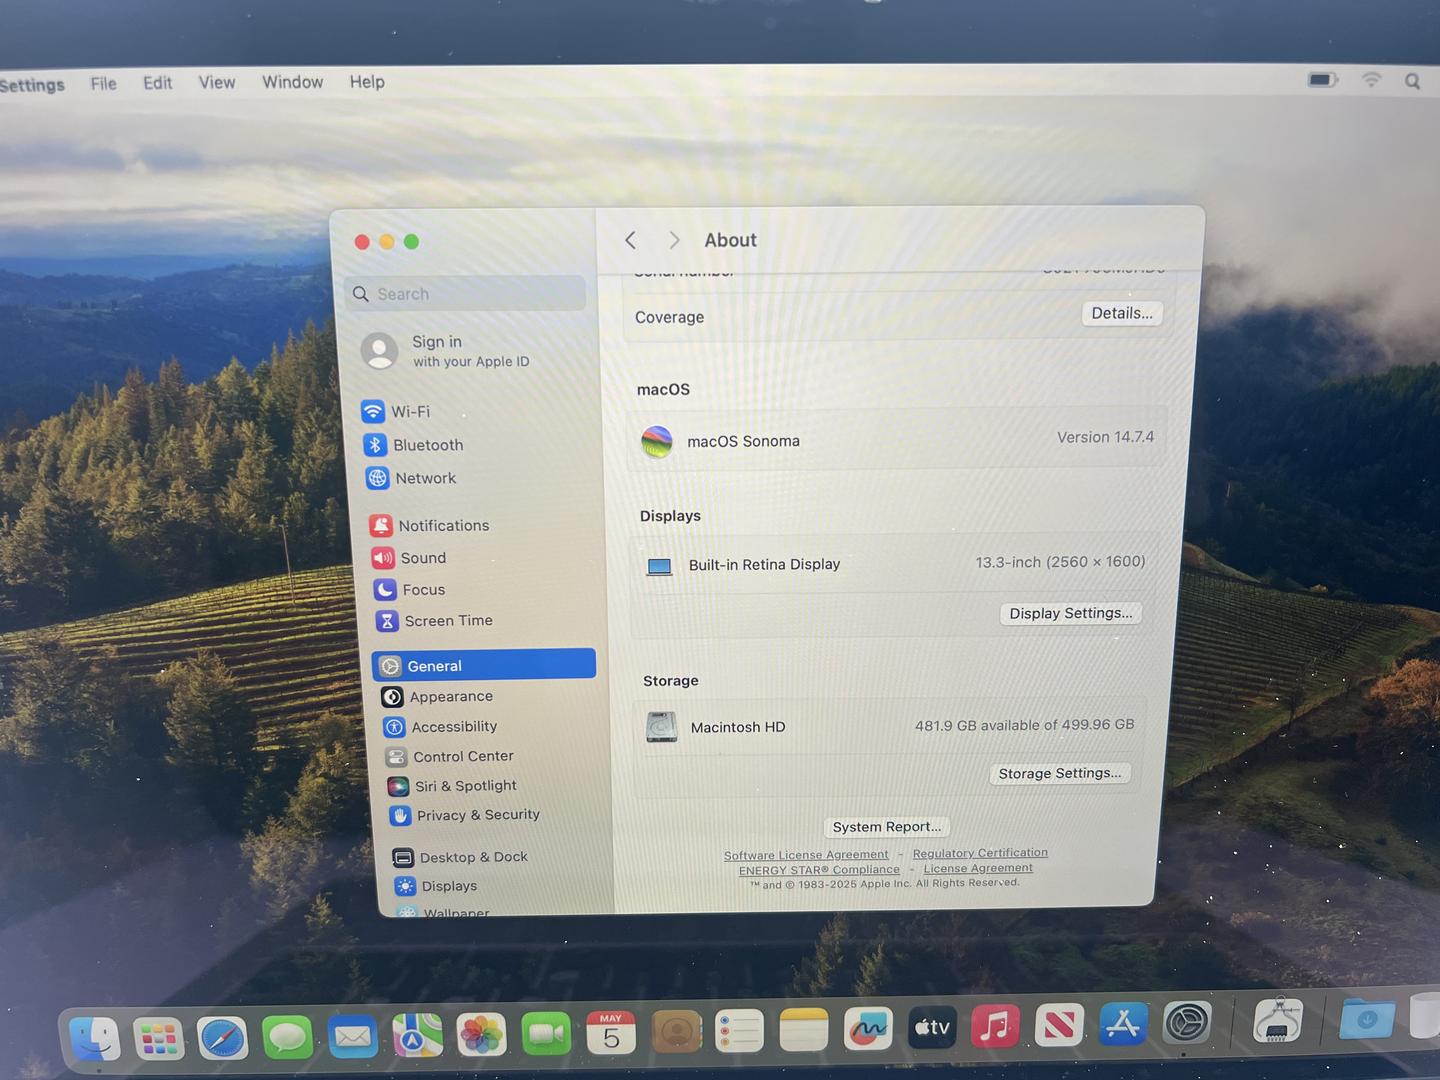Open the License Agreement link
This screenshot has width=1440, height=1080.
tap(978, 868)
